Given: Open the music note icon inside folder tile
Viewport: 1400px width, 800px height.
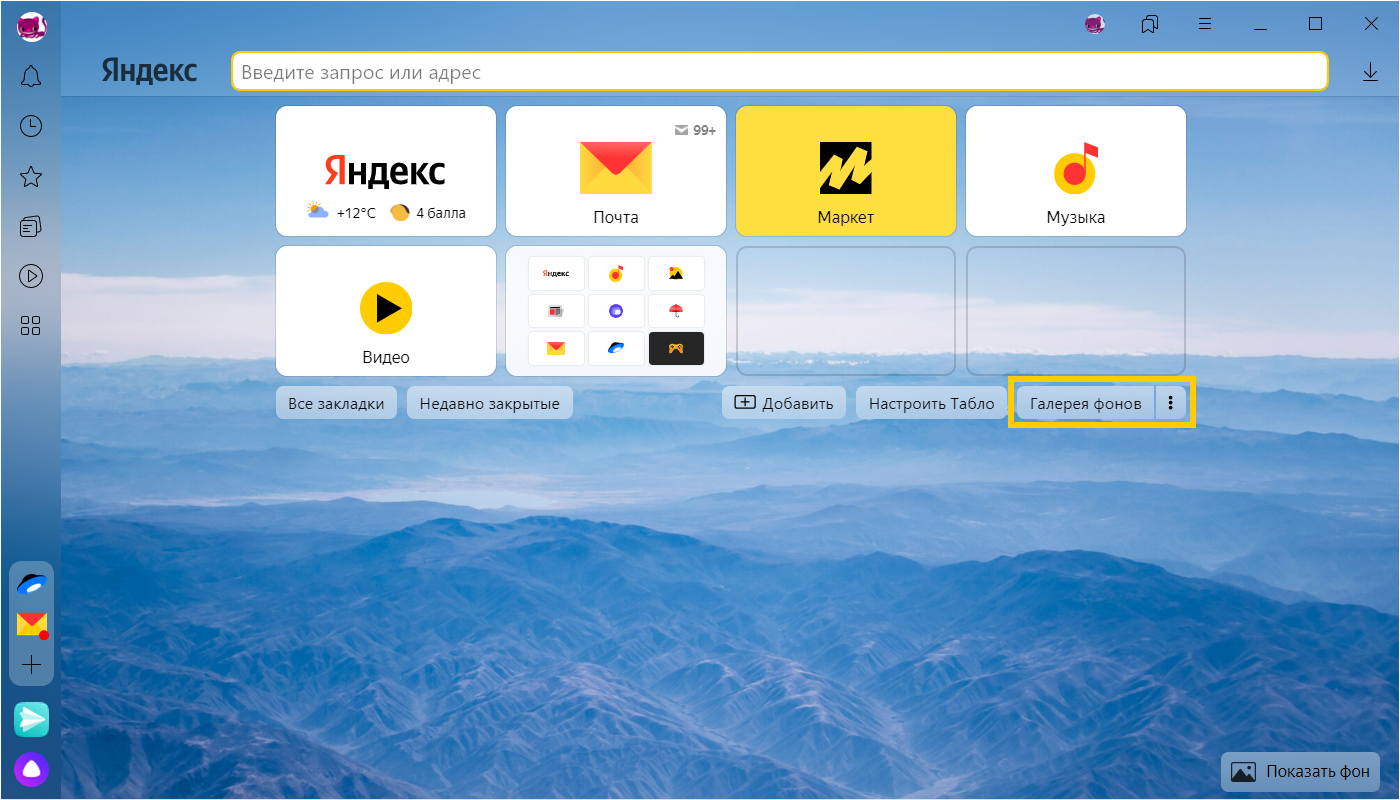Looking at the screenshot, I should [x=616, y=273].
